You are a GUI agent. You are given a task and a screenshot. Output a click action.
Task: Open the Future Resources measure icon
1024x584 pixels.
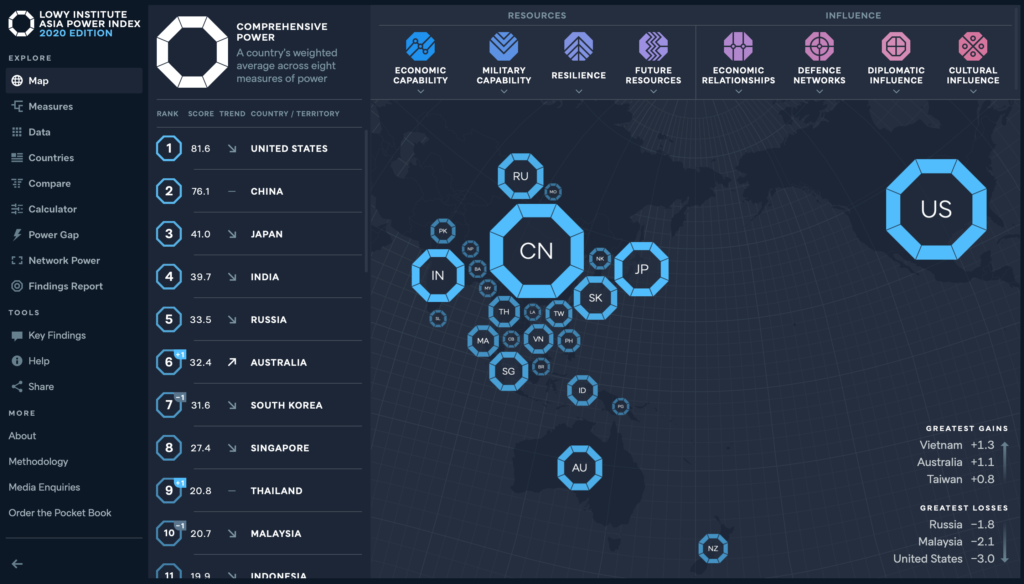[x=653, y=46]
